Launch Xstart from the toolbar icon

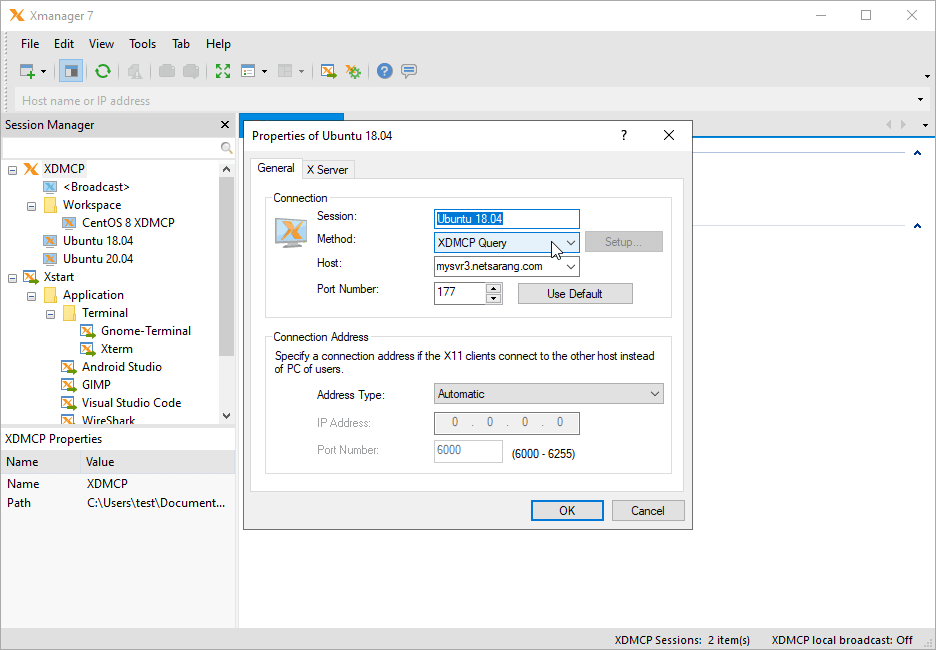pyautogui.click(x=328, y=71)
